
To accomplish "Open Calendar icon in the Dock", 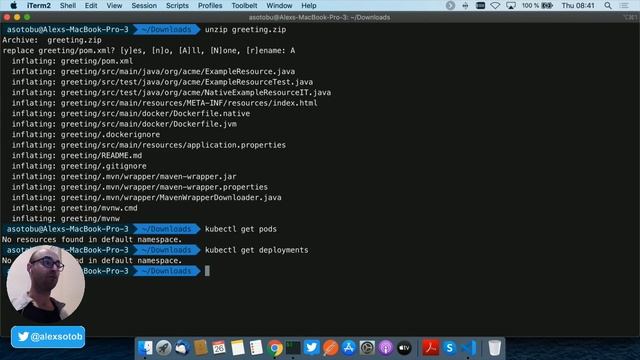I will pyautogui.click(x=219, y=348).
